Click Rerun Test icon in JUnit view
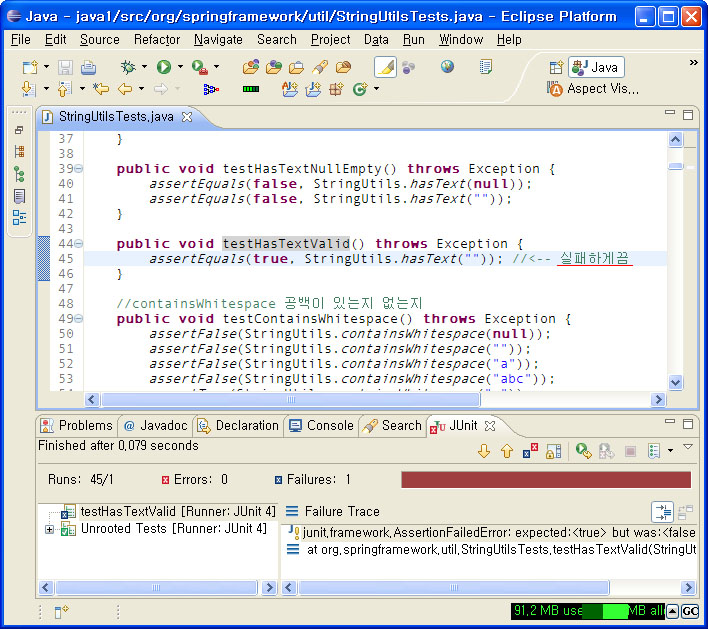Viewport: 708px width, 629px height. pos(583,451)
